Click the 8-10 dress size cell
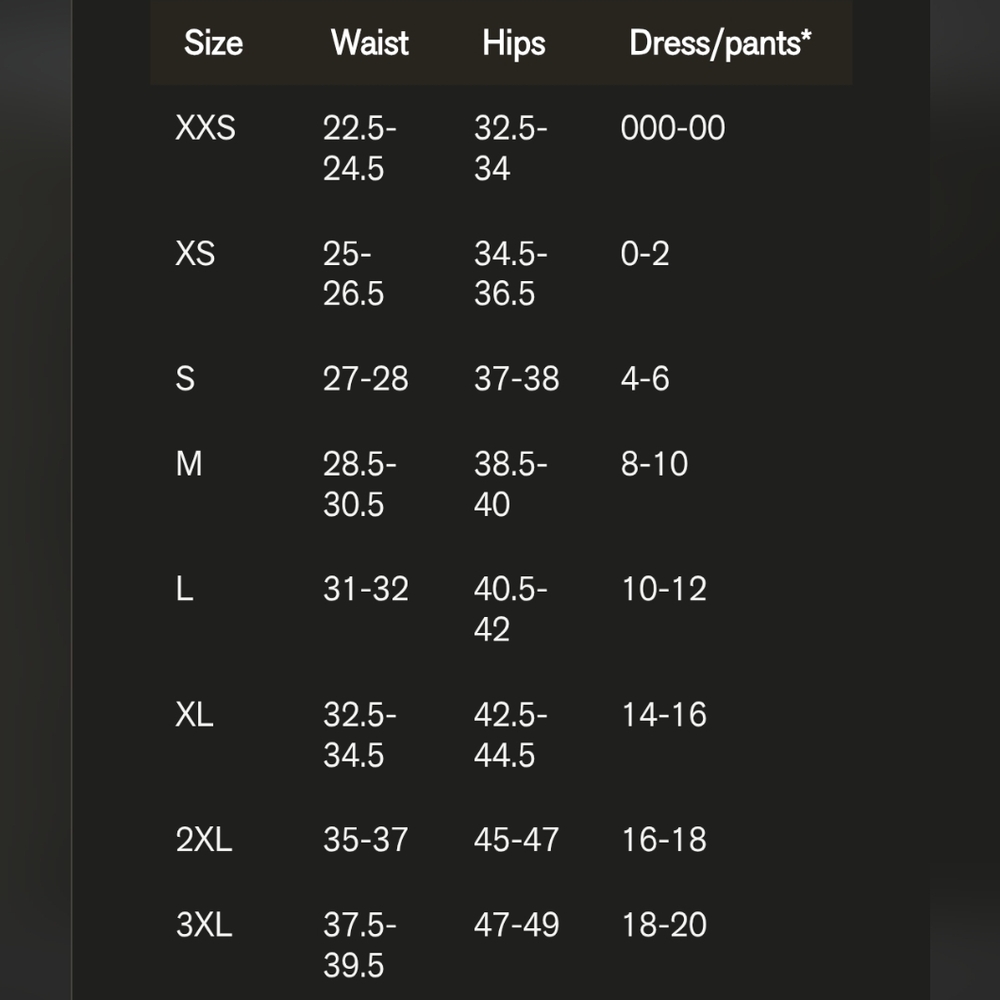The image size is (1000, 1000). tap(654, 464)
